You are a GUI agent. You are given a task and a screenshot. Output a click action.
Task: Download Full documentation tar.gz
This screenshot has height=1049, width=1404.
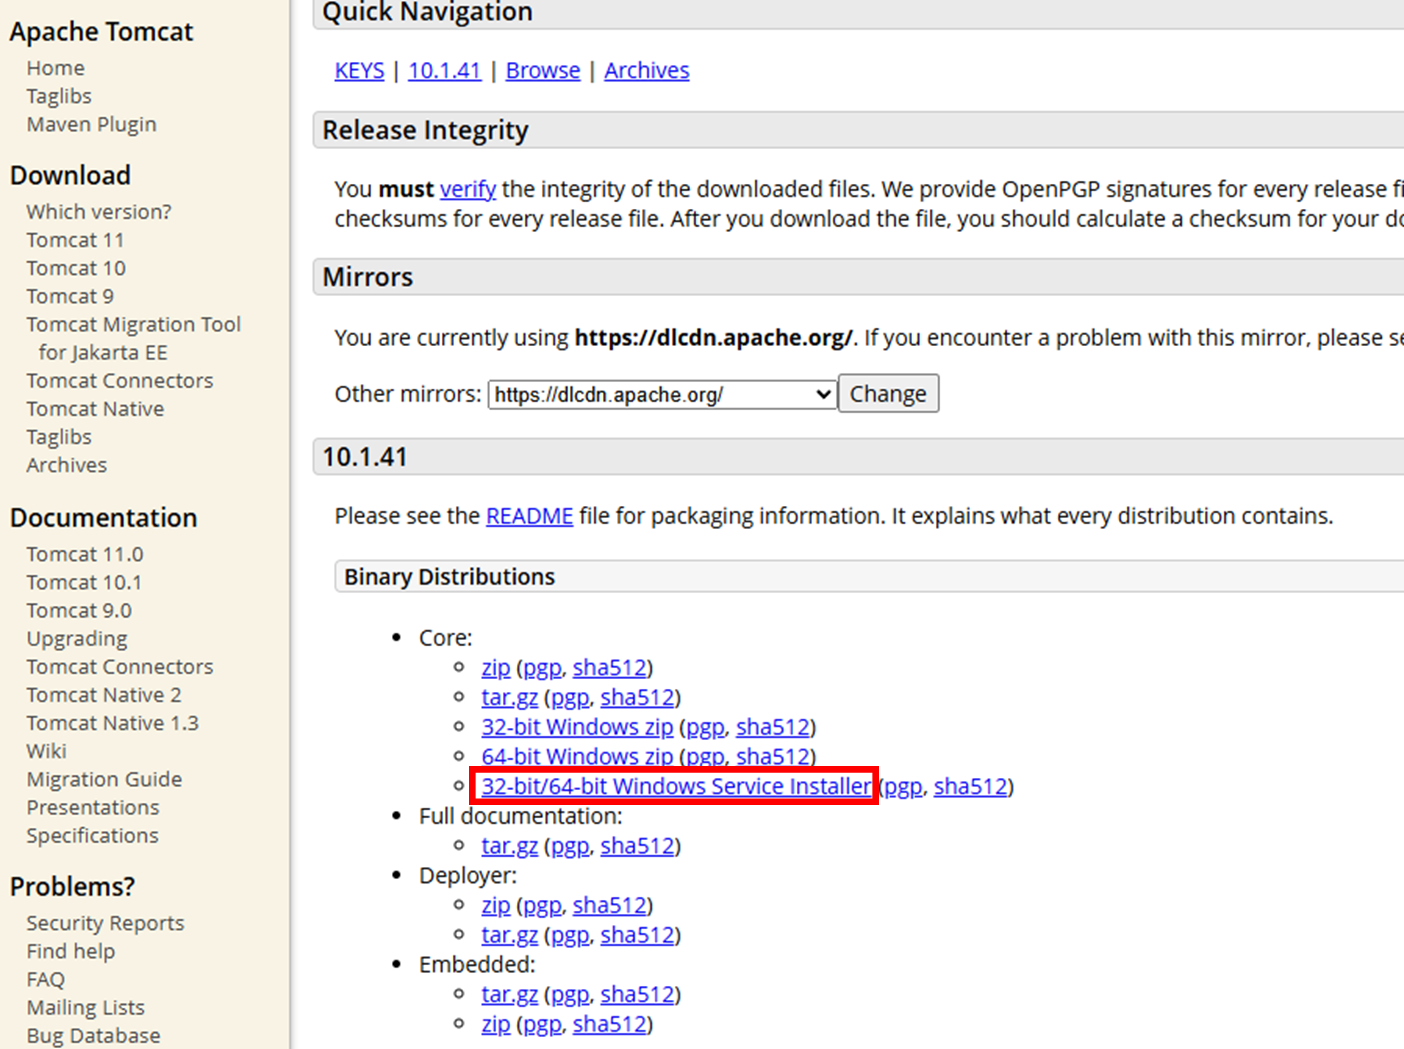(510, 846)
